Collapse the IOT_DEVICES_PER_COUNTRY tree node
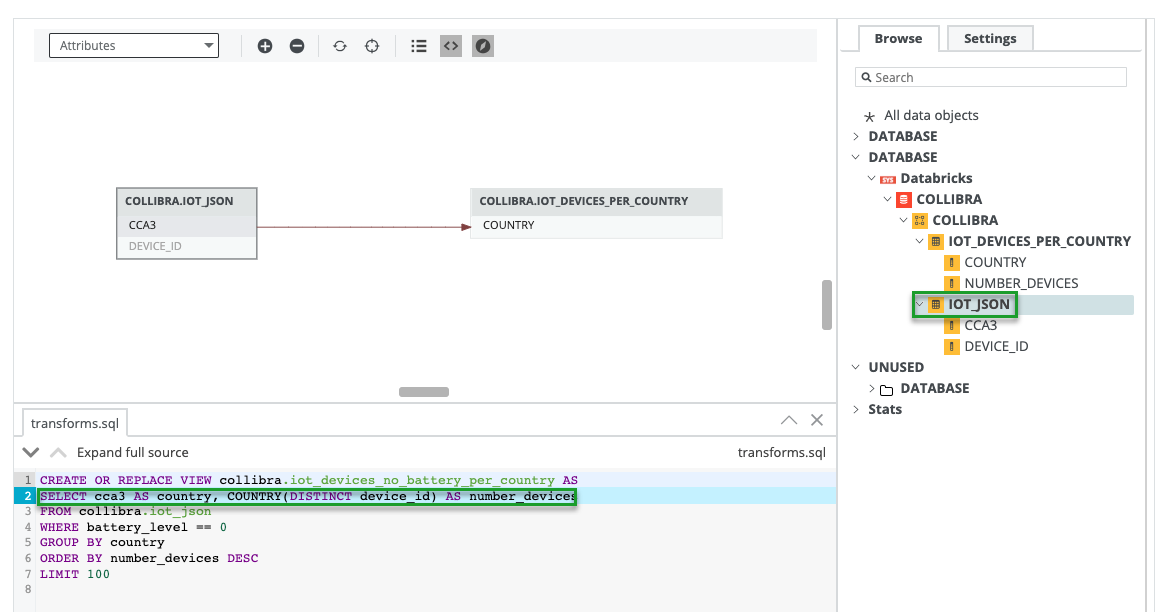The width and height of the screenshot is (1155, 612). tap(920, 241)
